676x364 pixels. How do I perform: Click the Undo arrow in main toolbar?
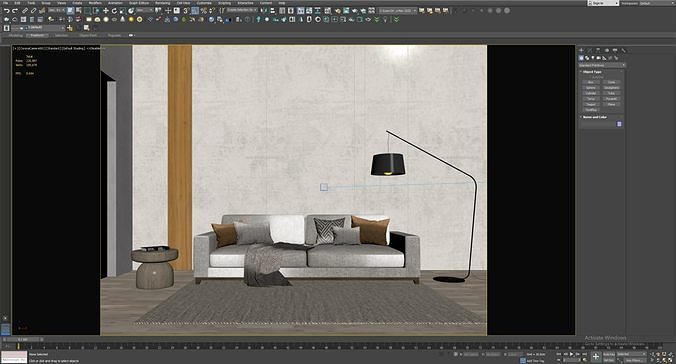(x=6, y=10)
